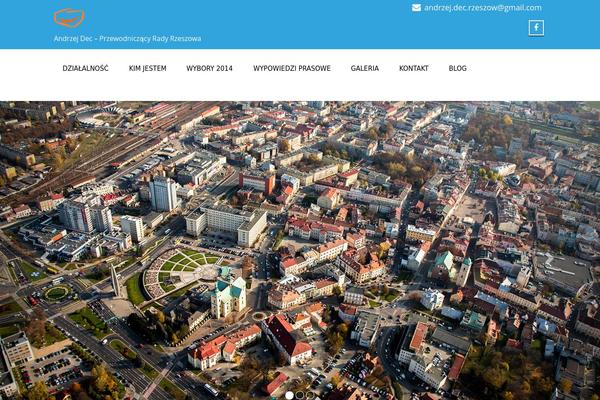Open the Działalność menu item
600x400 pixels.
[85, 68]
